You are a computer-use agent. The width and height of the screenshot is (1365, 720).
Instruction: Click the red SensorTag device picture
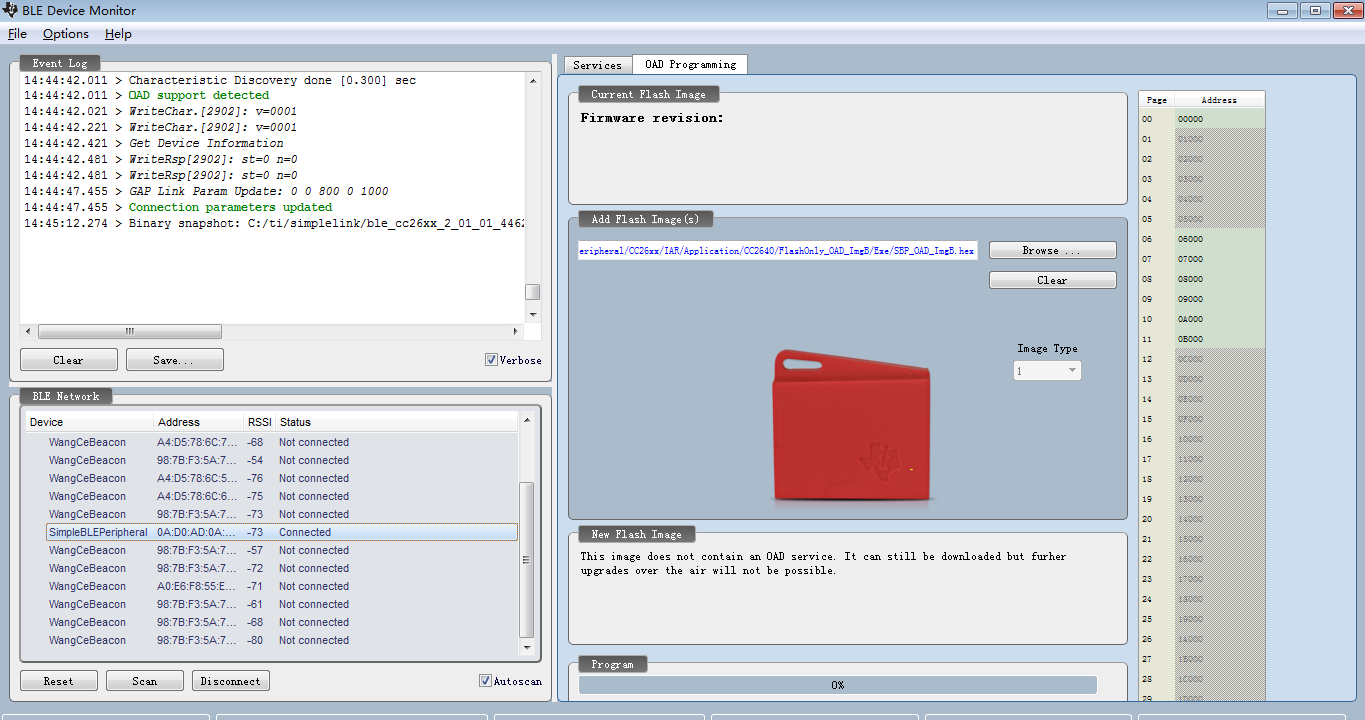click(851, 425)
